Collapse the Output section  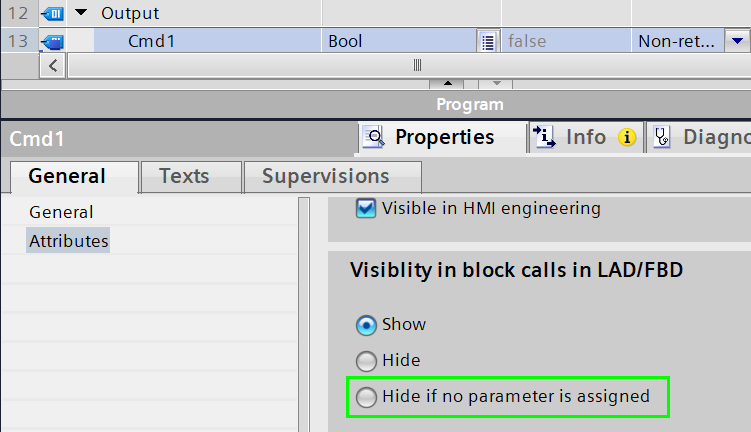81,14
